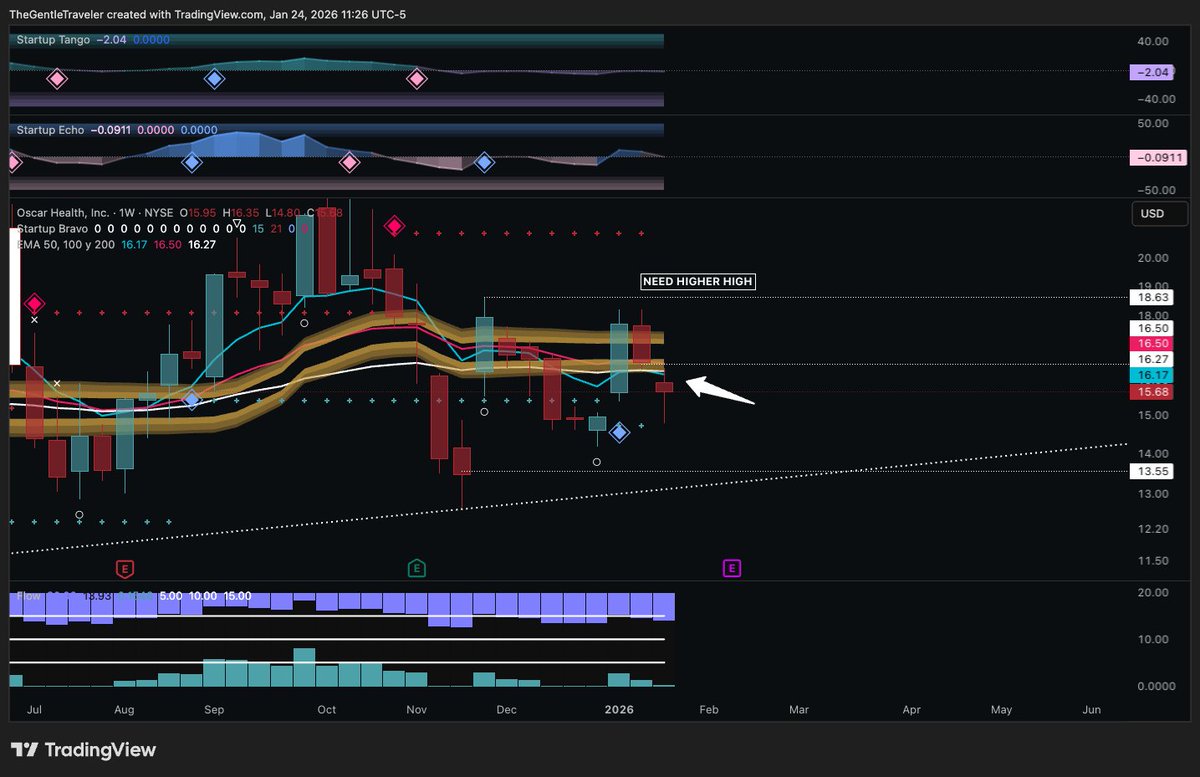The width and height of the screenshot is (1200, 777).
Task: Click the blue diamond in Startup Tango pane
Action: [214, 78]
